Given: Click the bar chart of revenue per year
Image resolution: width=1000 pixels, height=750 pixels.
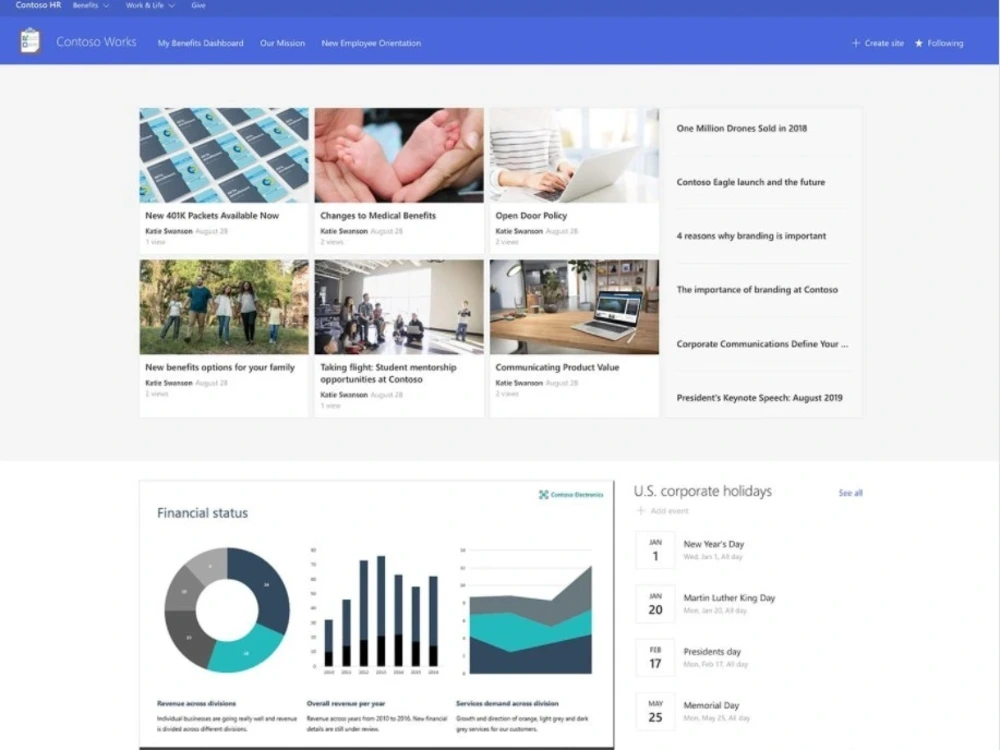Looking at the screenshot, I should tap(375, 612).
